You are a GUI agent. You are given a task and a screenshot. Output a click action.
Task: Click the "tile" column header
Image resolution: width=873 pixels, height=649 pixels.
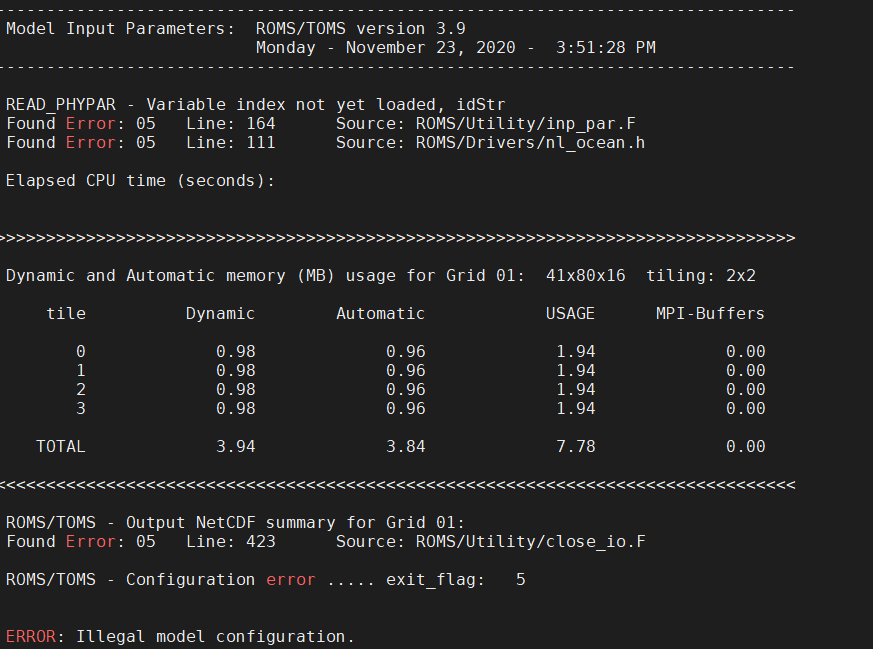(x=66, y=313)
